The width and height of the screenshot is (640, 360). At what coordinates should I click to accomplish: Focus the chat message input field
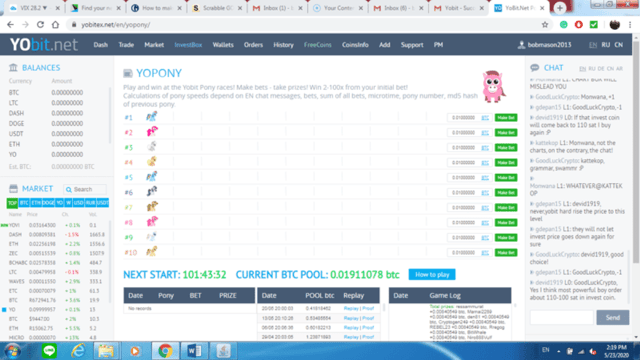pyautogui.click(x=562, y=317)
